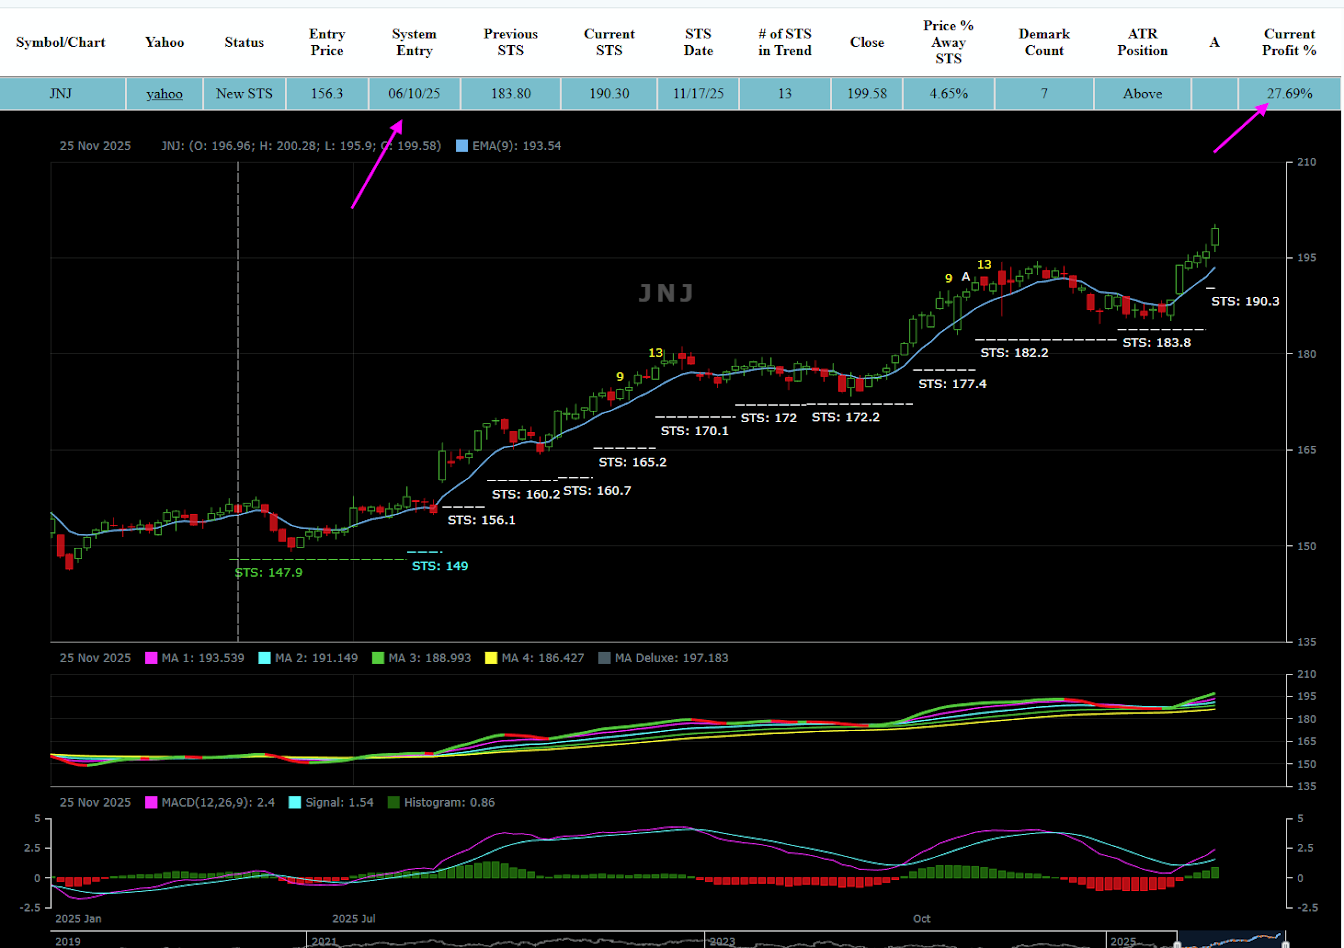Click the MA 3 green legend marker

[378, 658]
